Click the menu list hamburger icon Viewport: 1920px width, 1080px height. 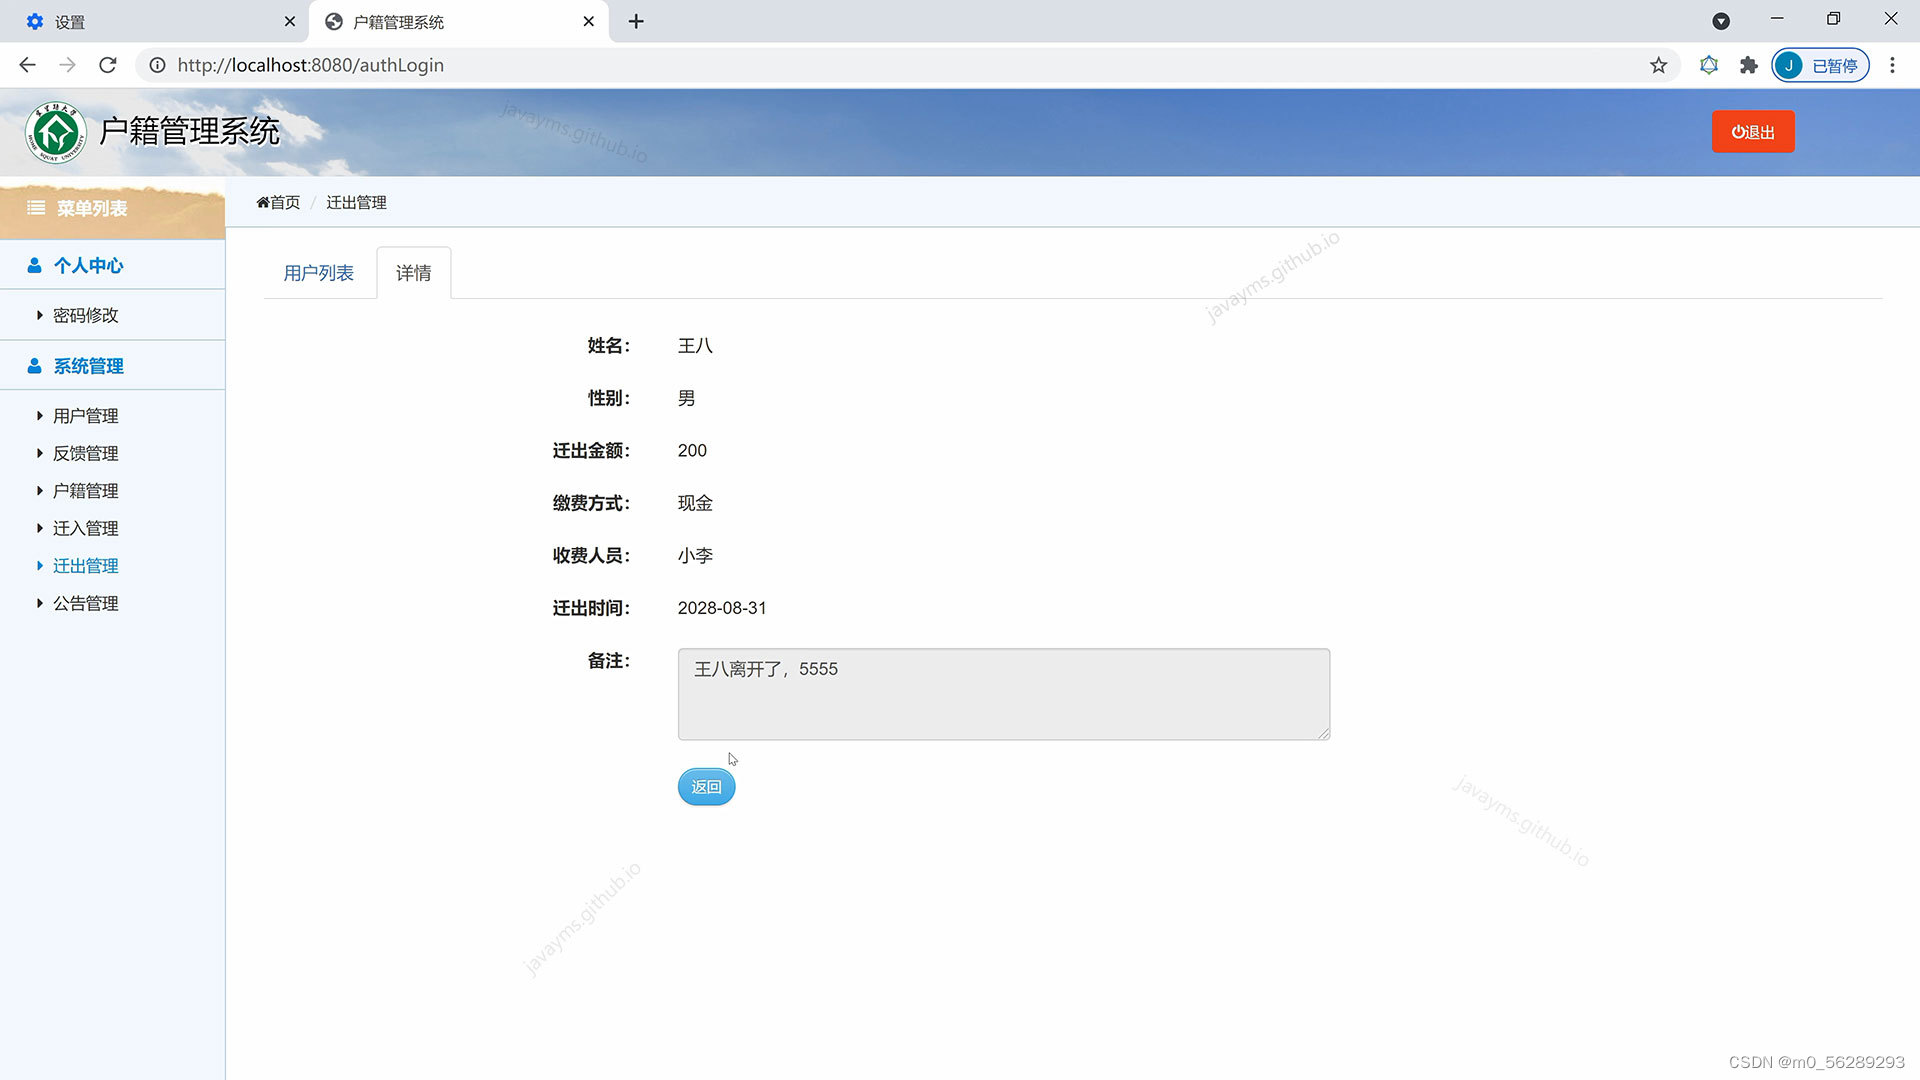[x=36, y=208]
